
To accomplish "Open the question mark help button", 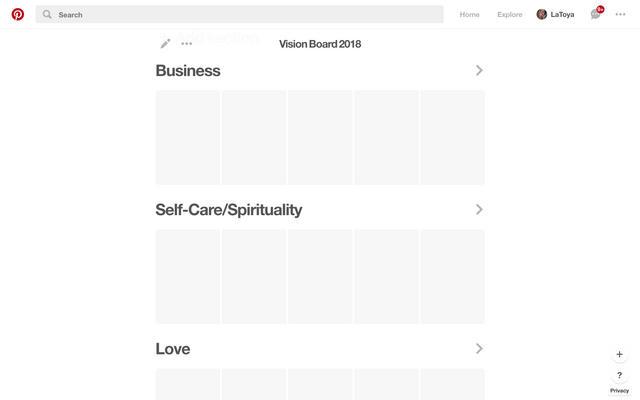I will (619, 375).
